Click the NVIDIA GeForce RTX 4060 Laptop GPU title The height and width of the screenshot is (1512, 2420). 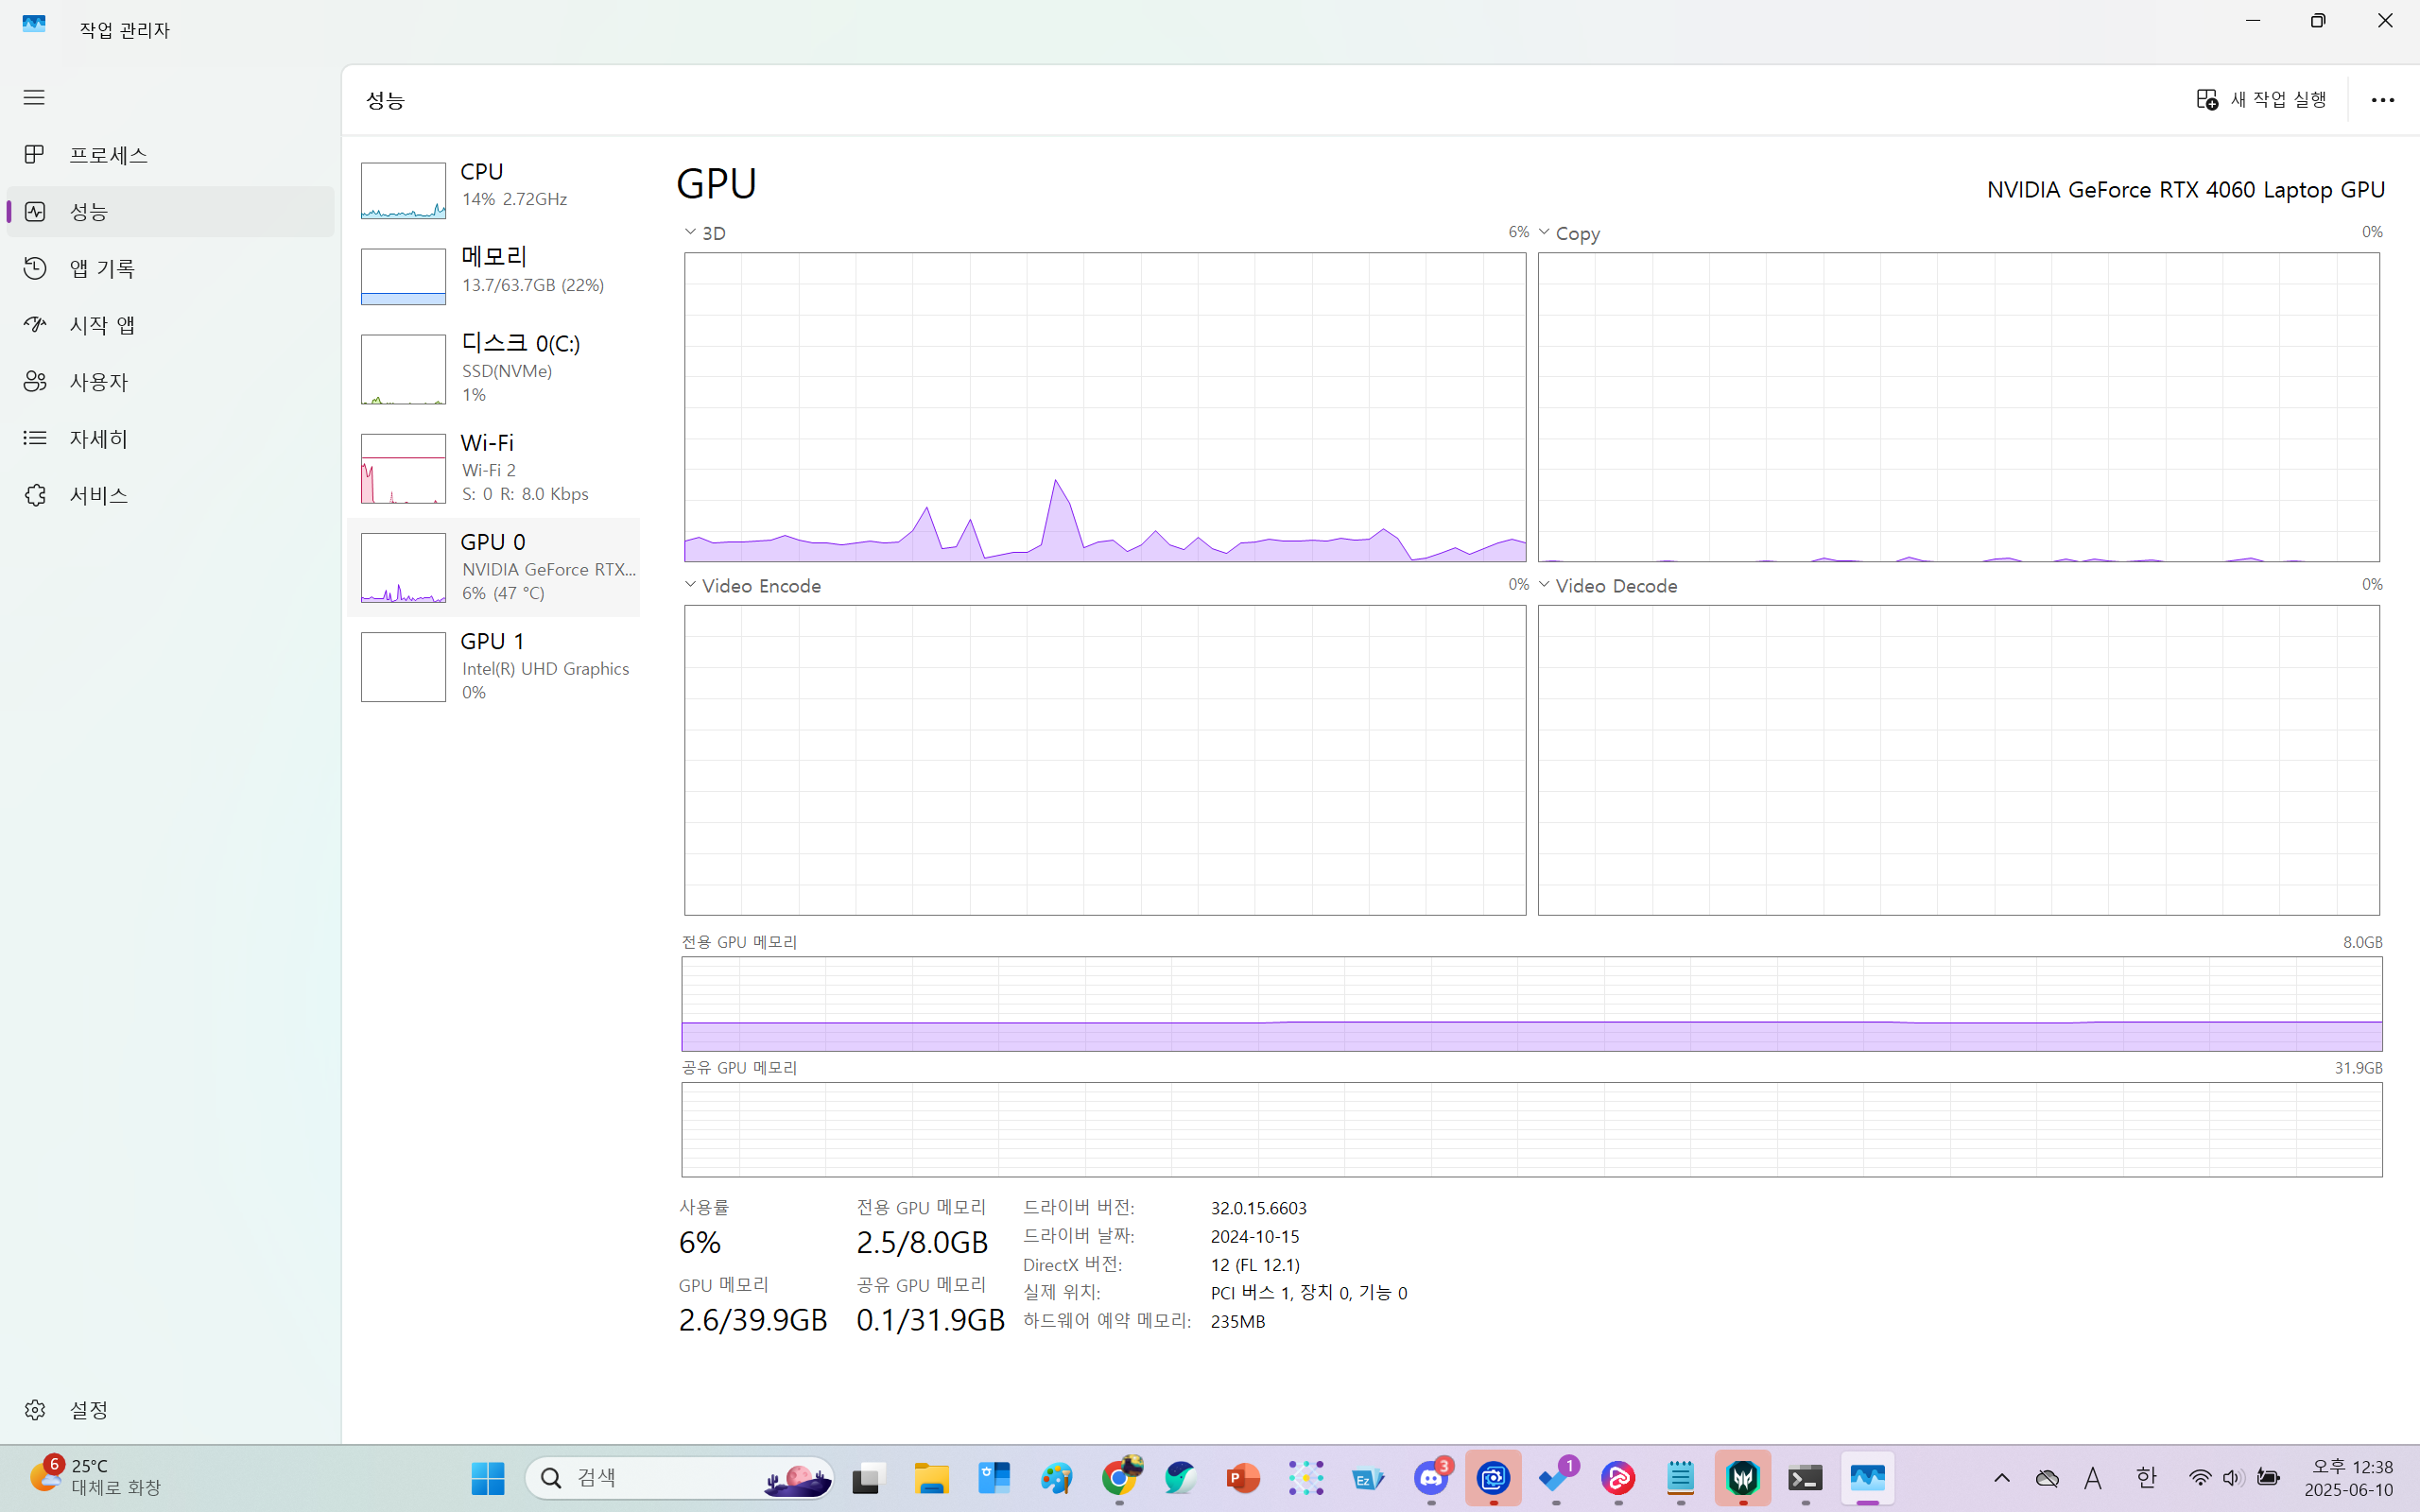click(2185, 190)
